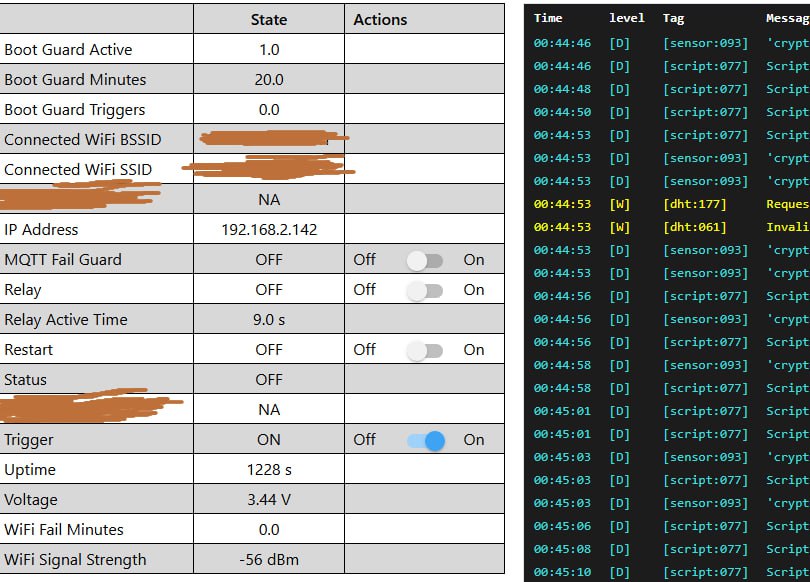Click On label in Relay row
The height and width of the screenshot is (582, 810).
(x=474, y=289)
